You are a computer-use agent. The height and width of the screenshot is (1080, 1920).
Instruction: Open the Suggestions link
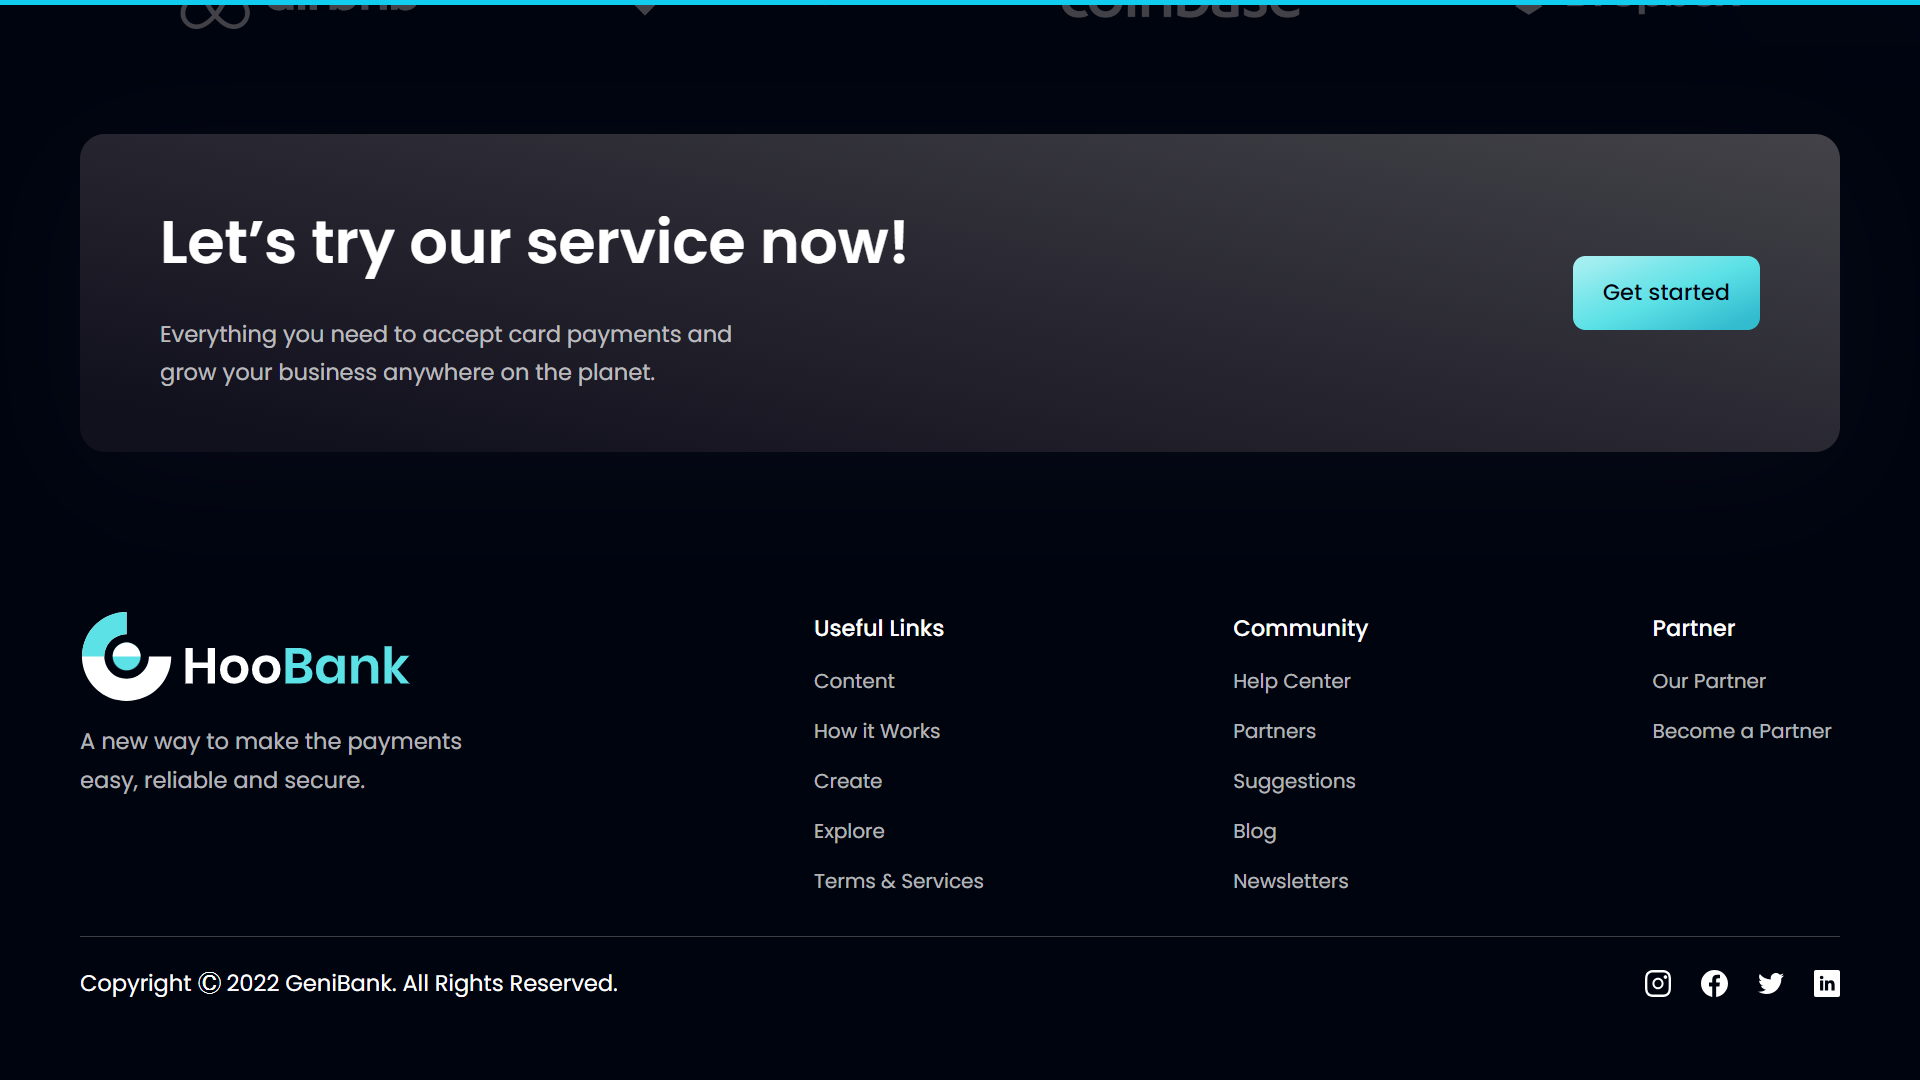click(x=1294, y=781)
